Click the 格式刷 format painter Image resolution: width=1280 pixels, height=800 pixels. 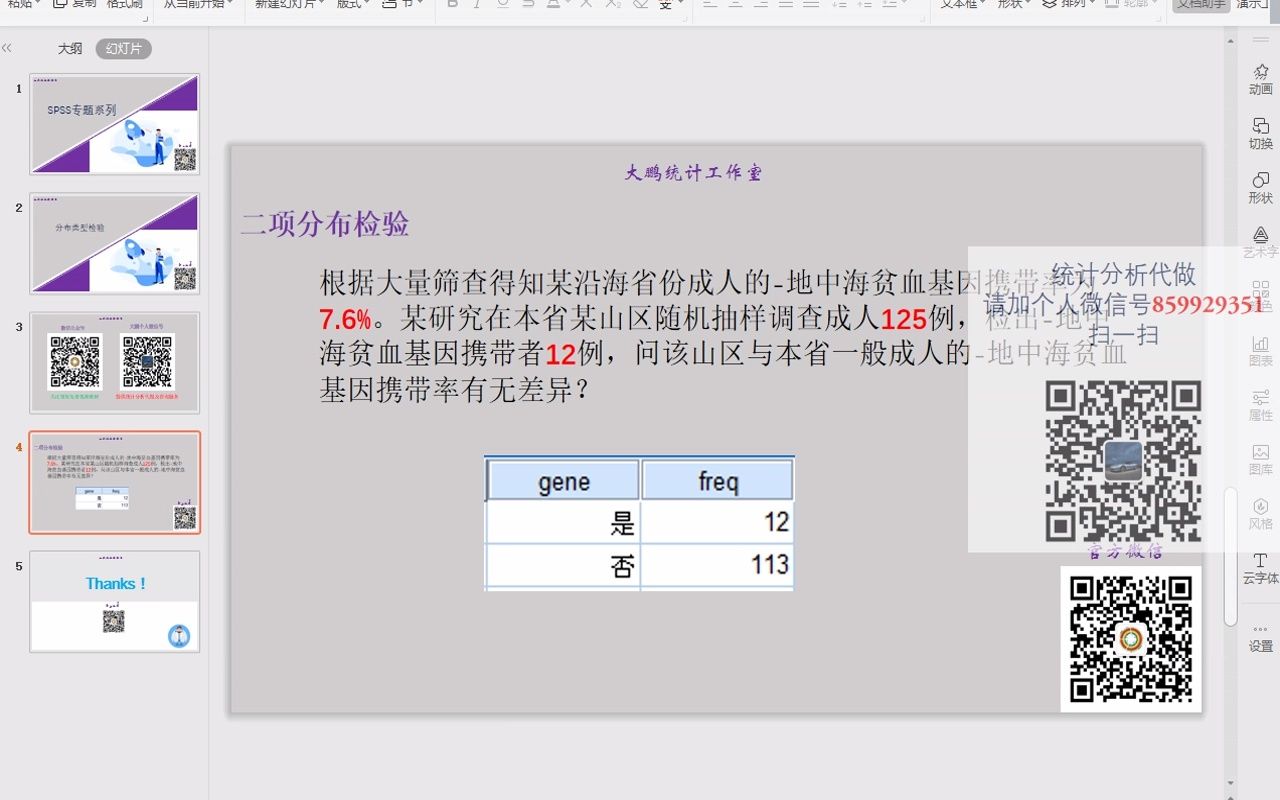124,4
